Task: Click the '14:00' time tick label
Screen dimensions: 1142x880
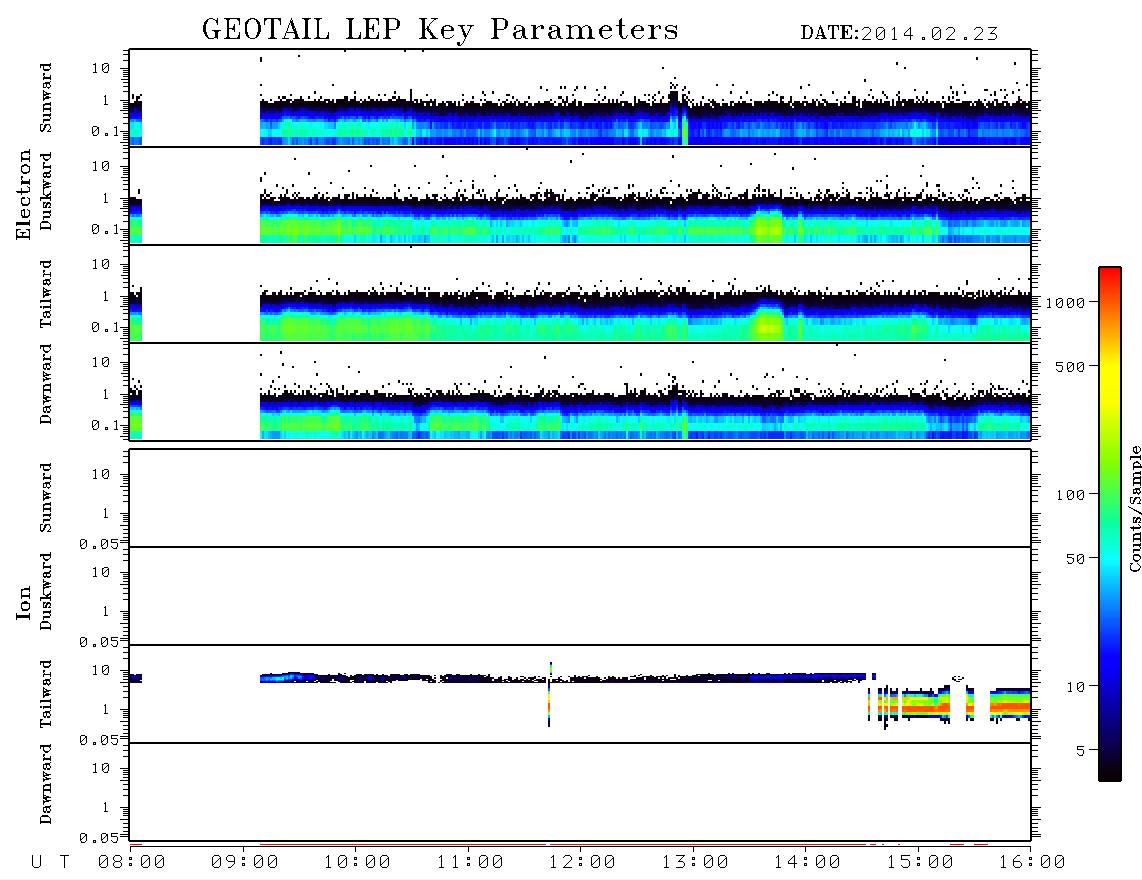Action: pos(807,863)
